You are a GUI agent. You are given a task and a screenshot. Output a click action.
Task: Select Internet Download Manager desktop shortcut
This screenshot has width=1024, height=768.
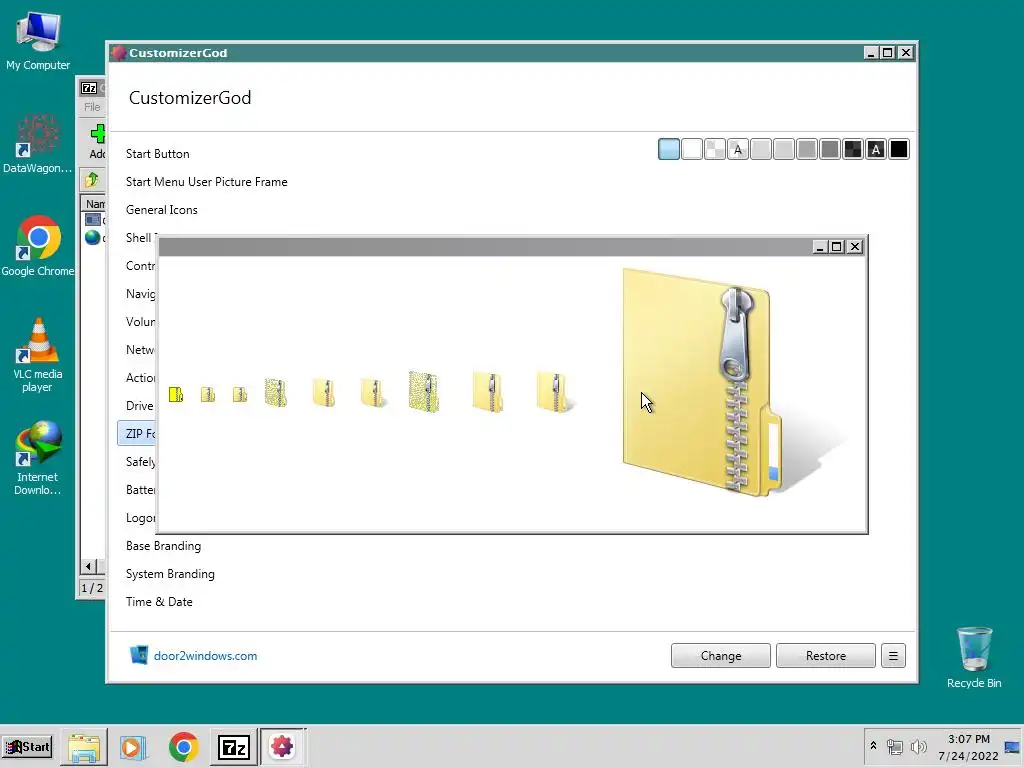tap(38, 458)
